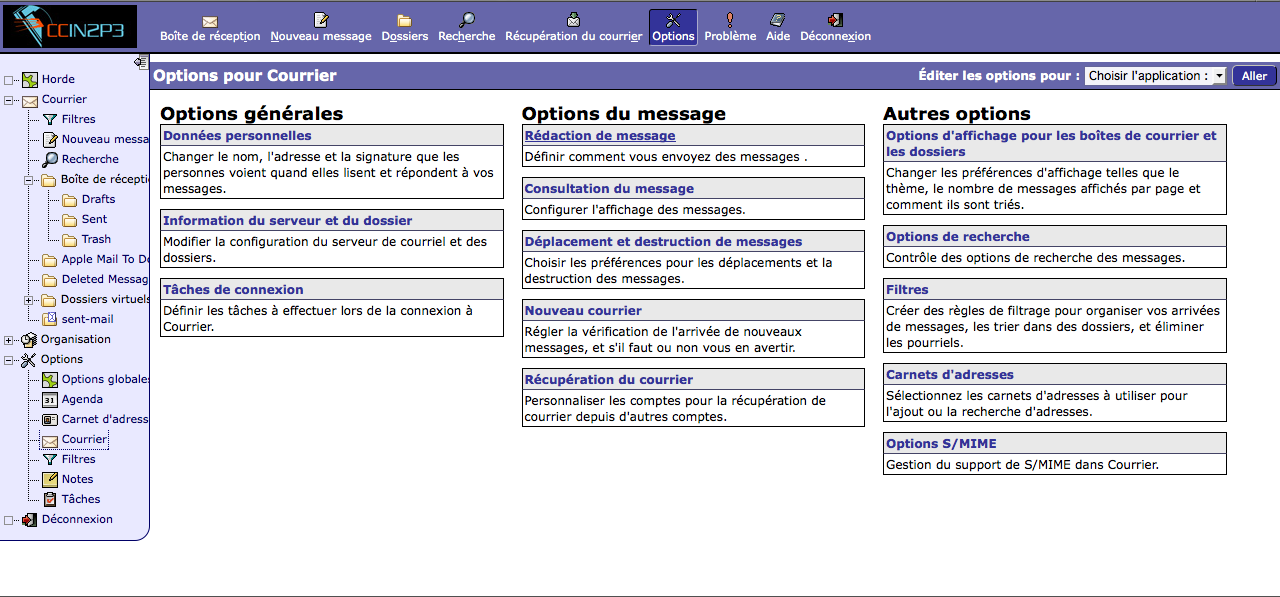Screen dimensions: 1280x597
Task: Open the Tâches de connexion link
Action: pos(233,290)
